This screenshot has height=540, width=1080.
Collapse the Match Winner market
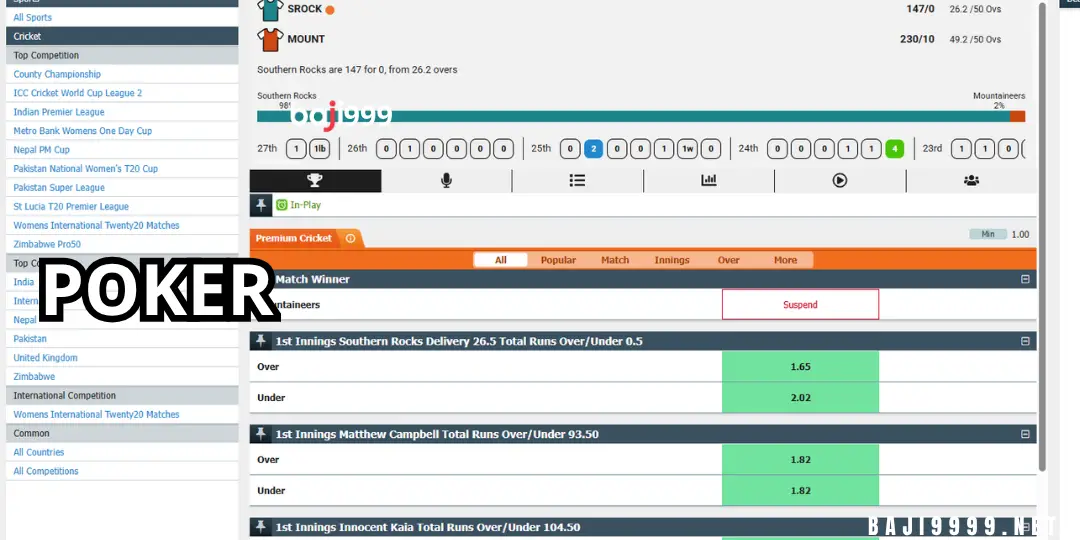coord(1025,279)
